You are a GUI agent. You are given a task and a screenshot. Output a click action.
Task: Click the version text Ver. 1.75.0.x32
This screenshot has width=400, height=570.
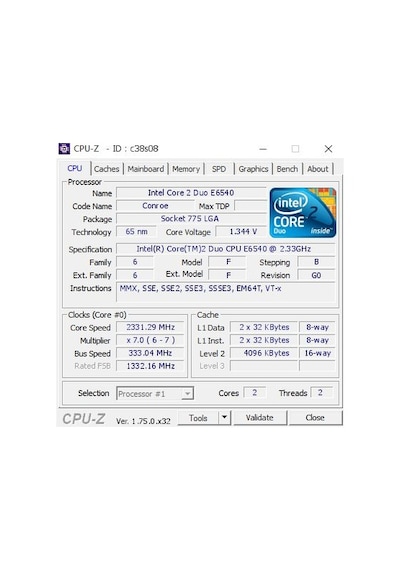pyautogui.click(x=143, y=421)
